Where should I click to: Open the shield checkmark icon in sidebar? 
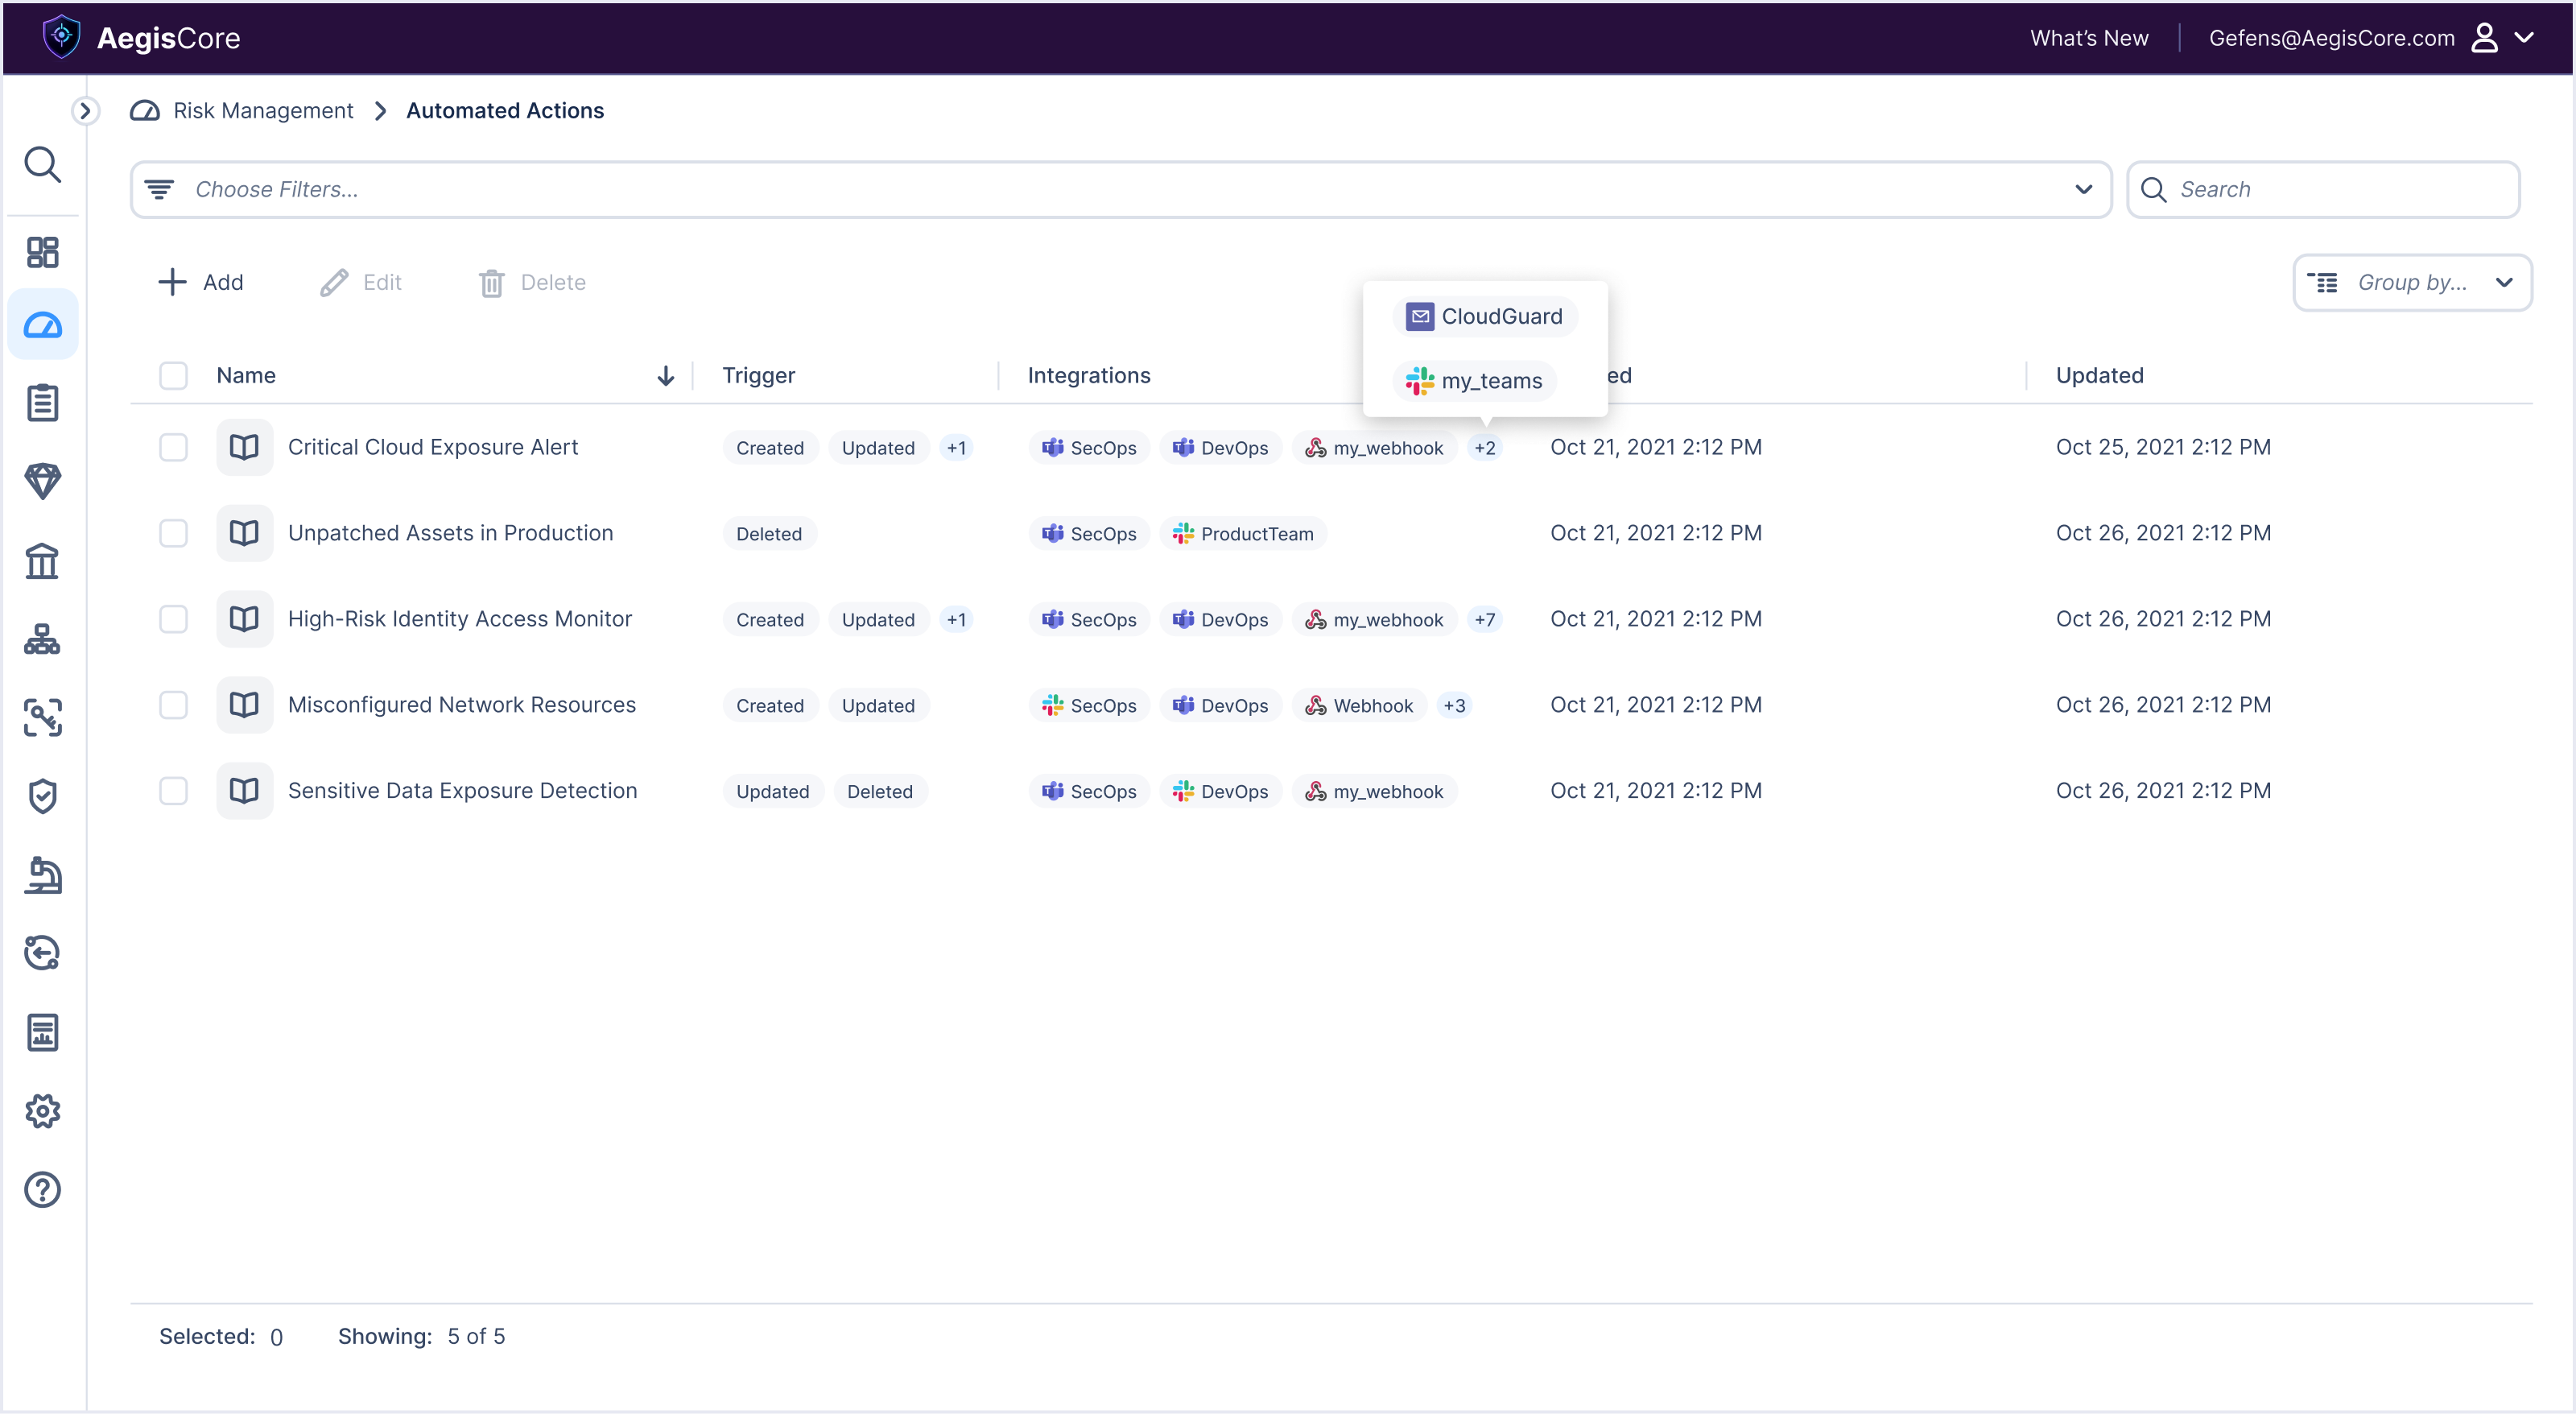42,796
